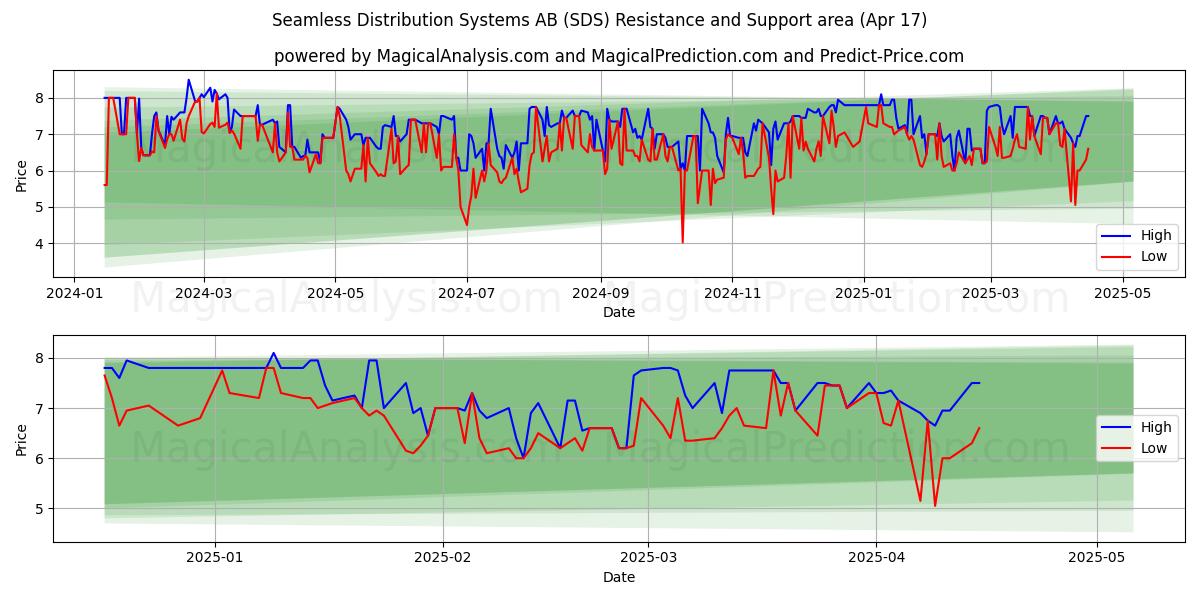1200x600 pixels.
Task: Click the '2024-03' x-axis label
Action: click(203, 295)
